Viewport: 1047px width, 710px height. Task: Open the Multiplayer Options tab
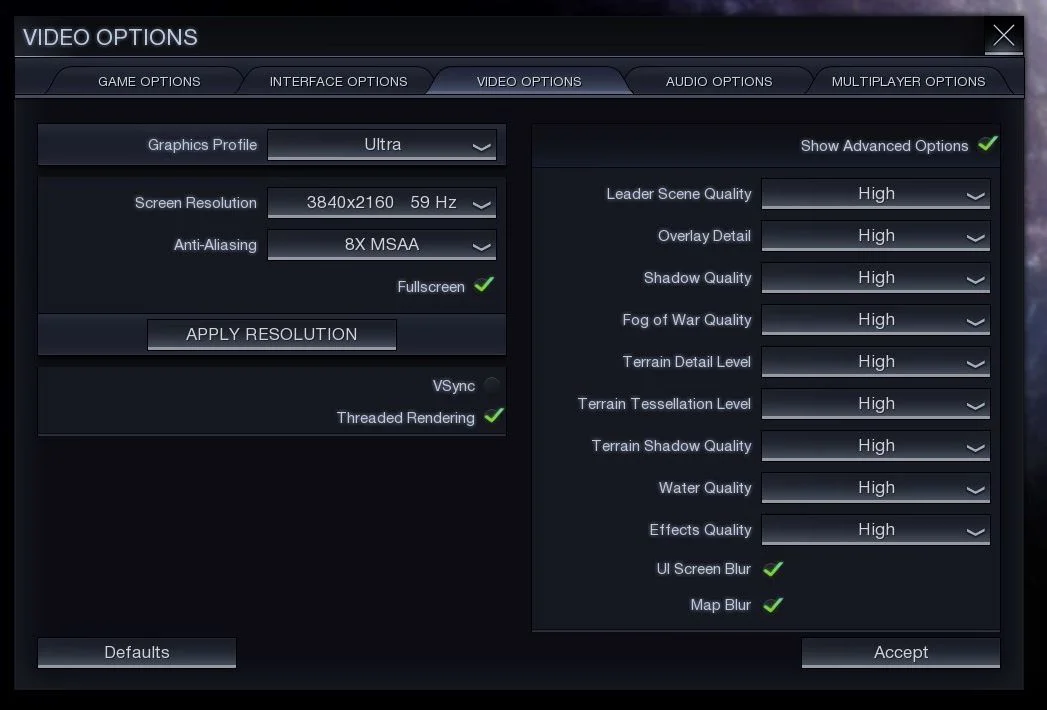[908, 81]
